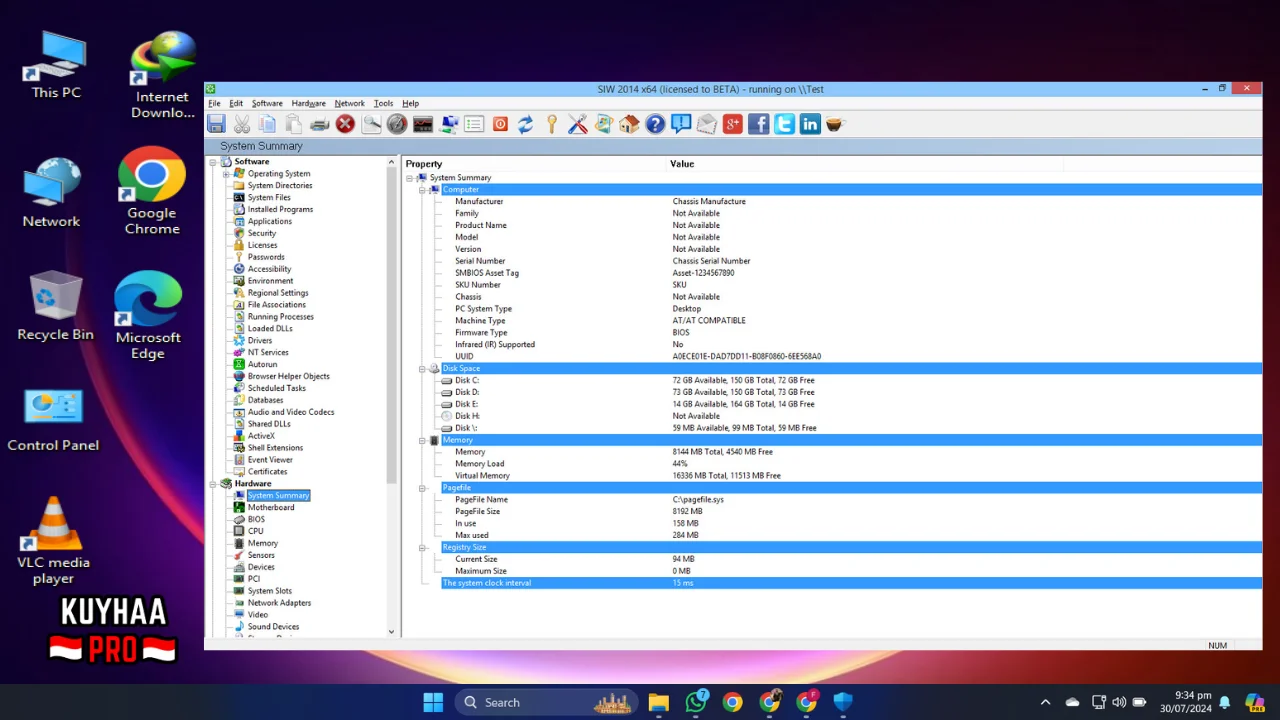Image resolution: width=1280 pixels, height=720 pixels.
Task: Click the magnifying glass search toolbar icon
Action: (371, 124)
